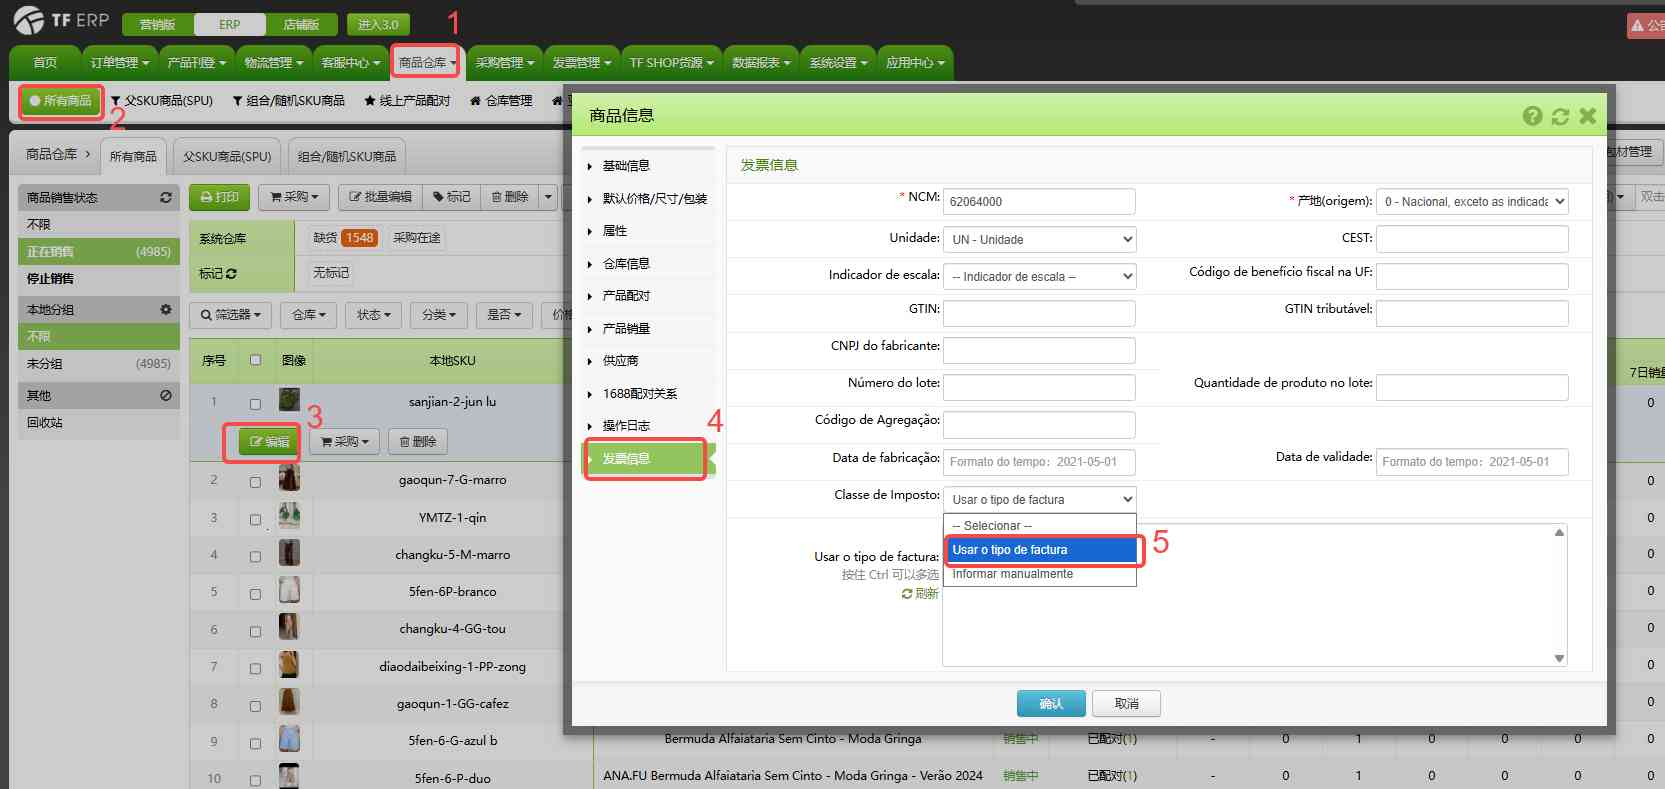The image size is (1665, 789).
Task: Click the TF ERP logo
Action: (x=60, y=20)
